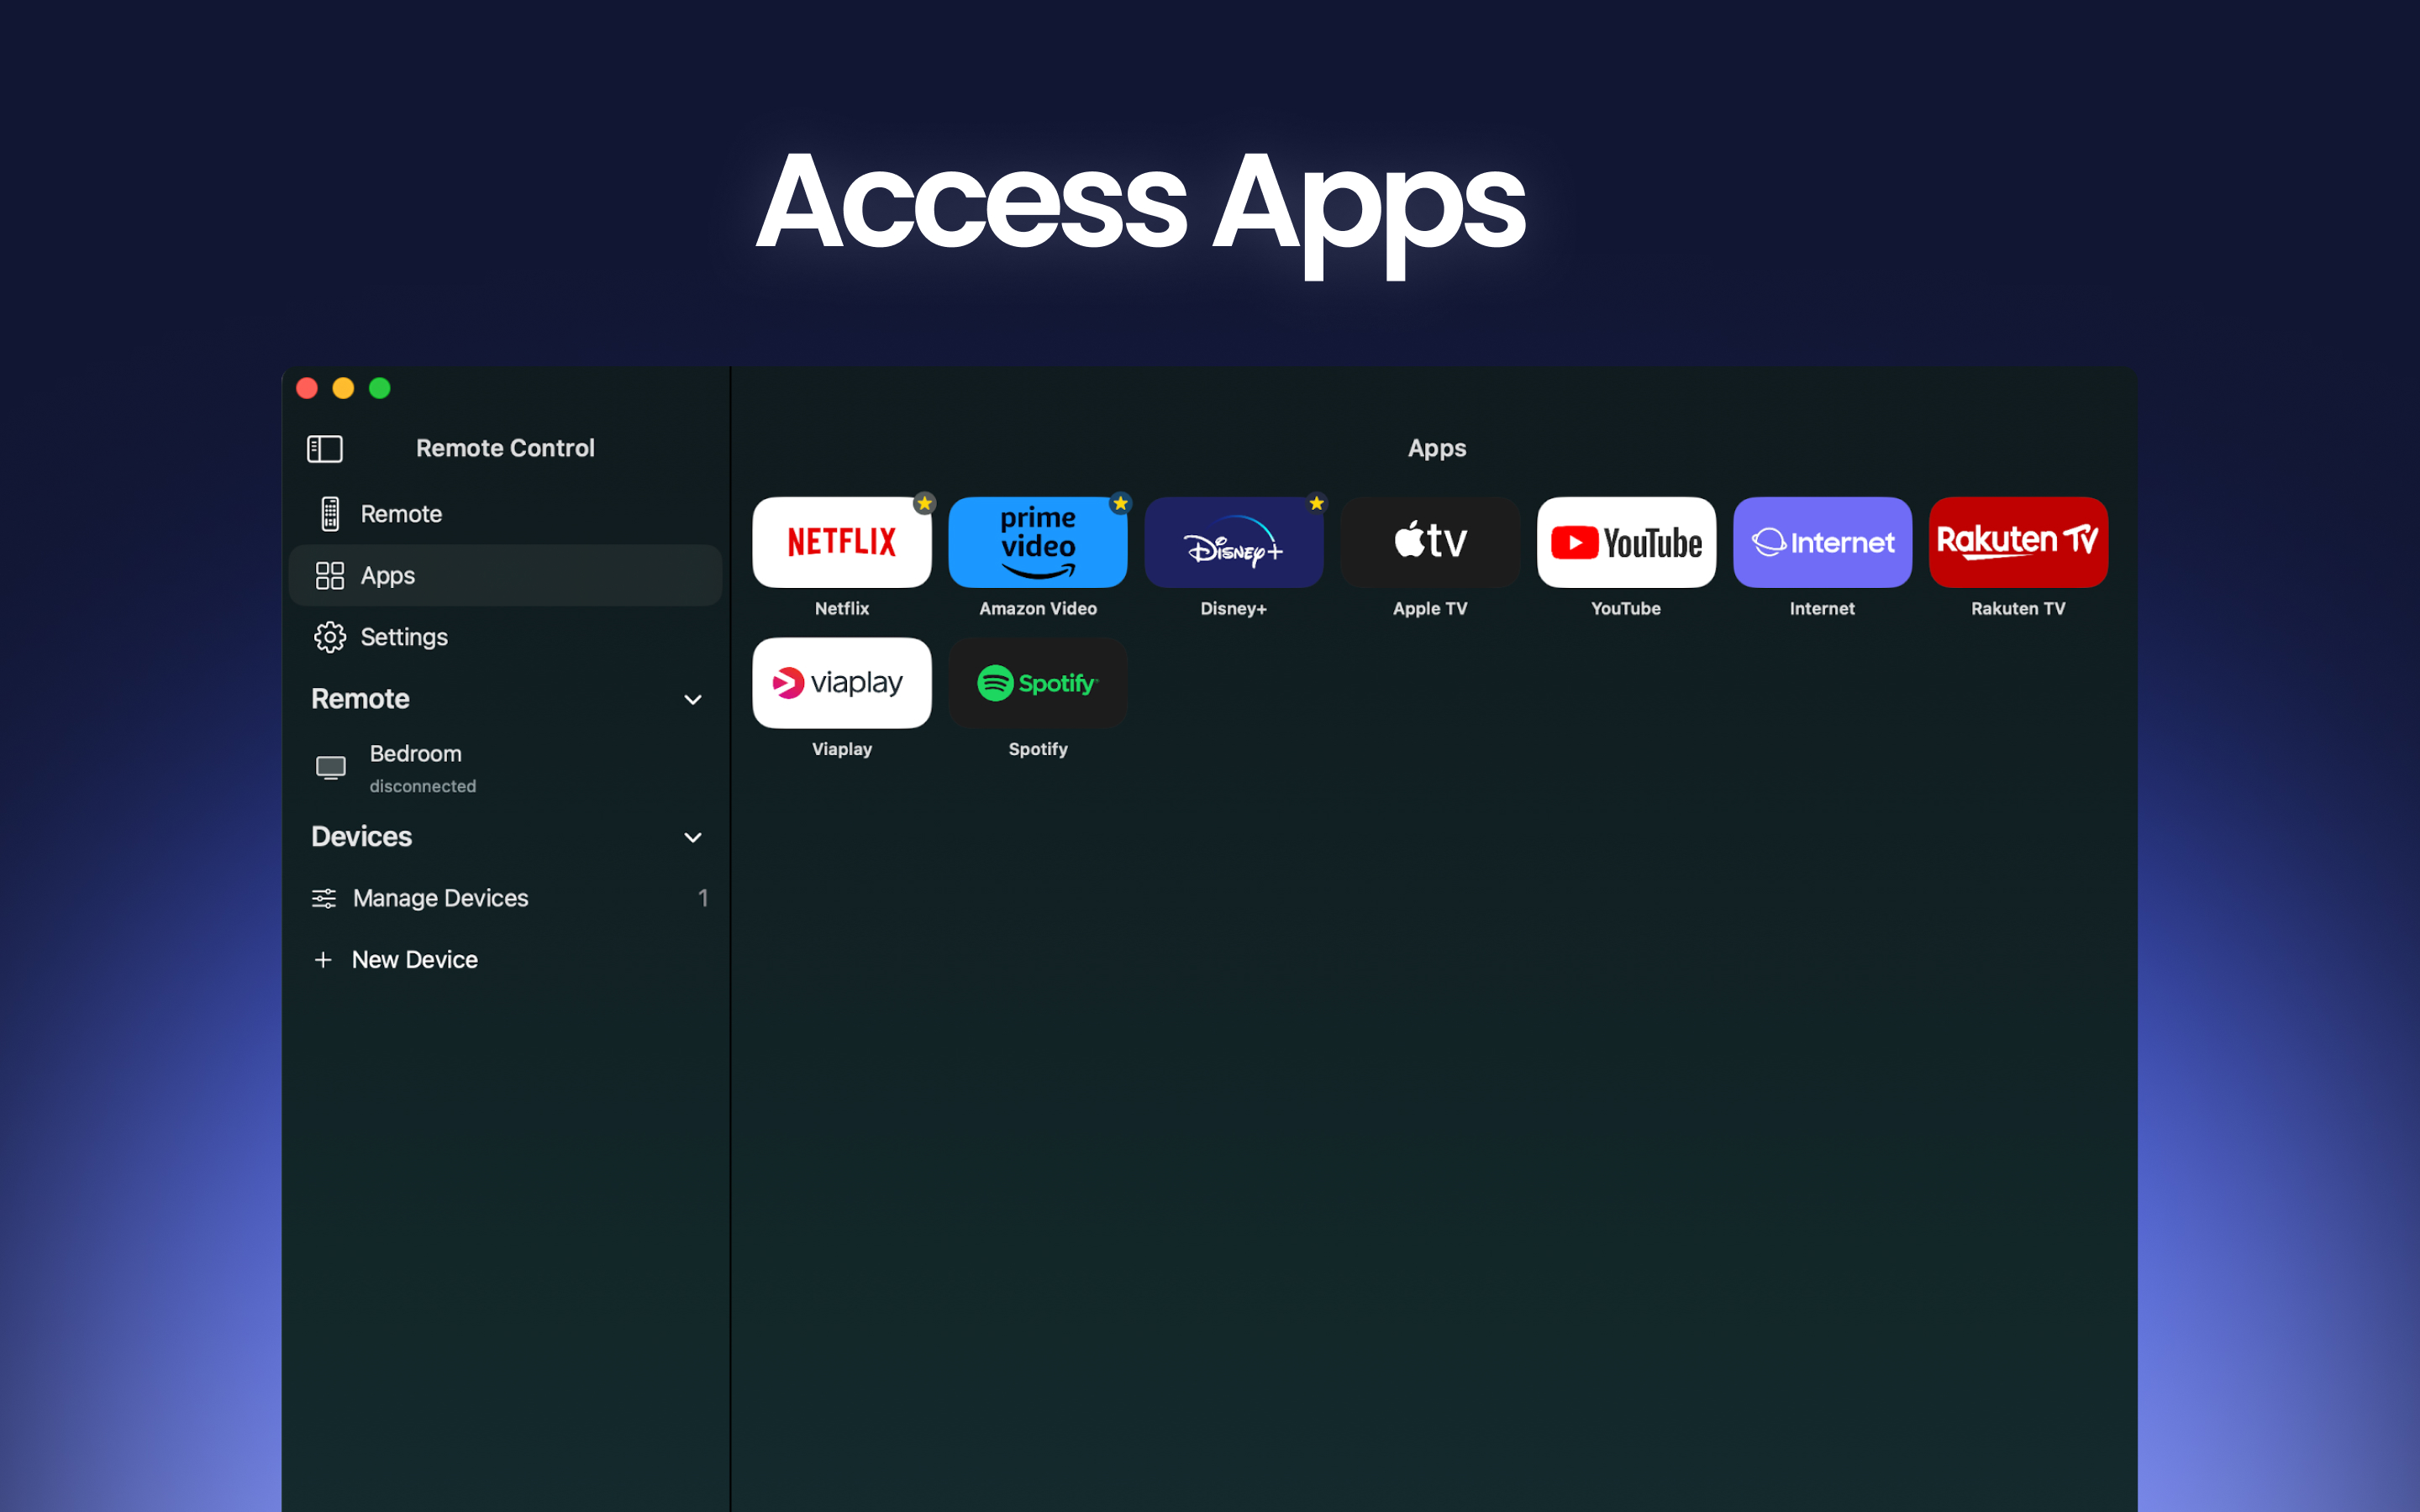Open Amazon Prime Video app tile
2420x1512 pixels.
click(1037, 542)
